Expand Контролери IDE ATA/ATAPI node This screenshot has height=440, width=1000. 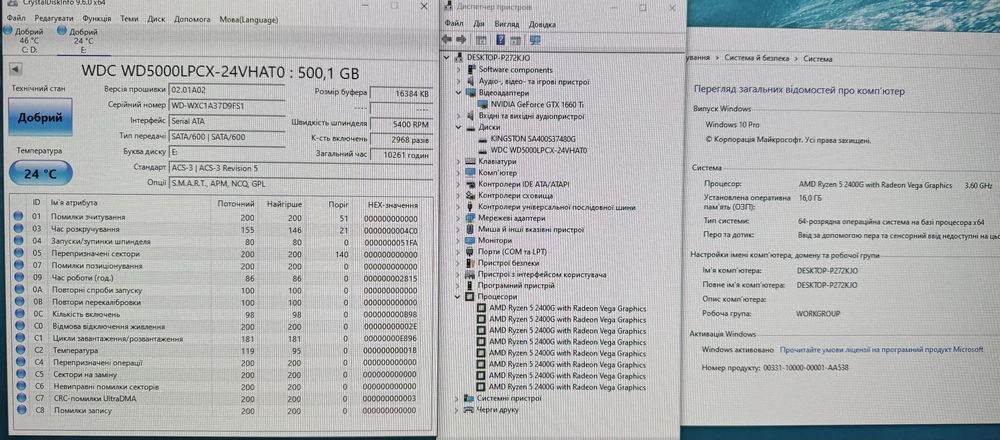(459, 184)
